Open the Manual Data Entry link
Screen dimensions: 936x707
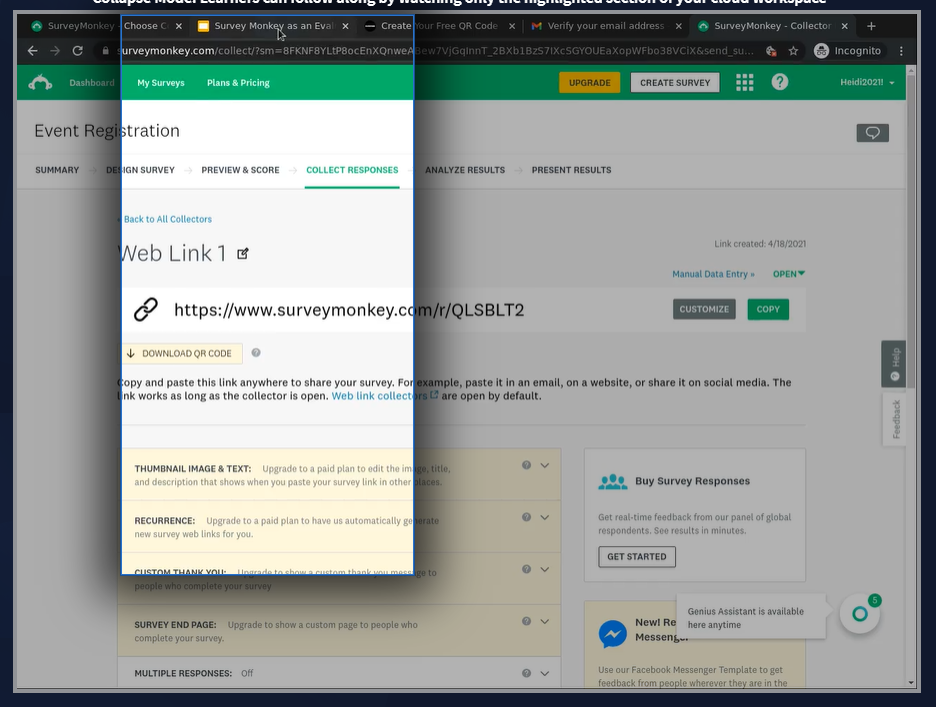pos(713,274)
